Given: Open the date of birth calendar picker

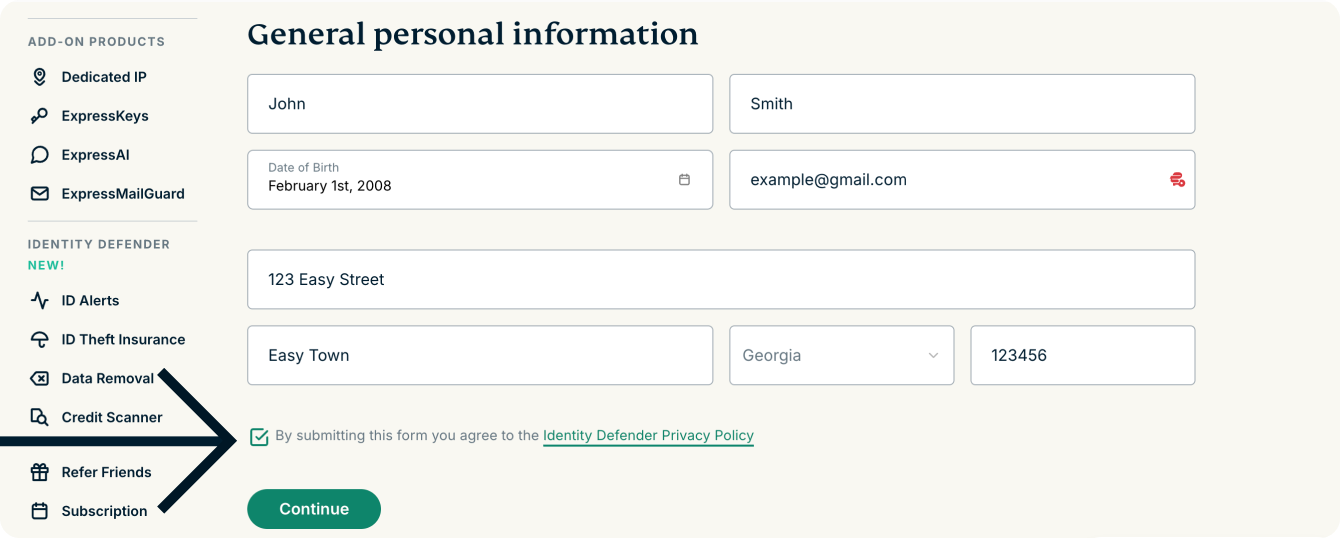Looking at the screenshot, I should [x=684, y=180].
